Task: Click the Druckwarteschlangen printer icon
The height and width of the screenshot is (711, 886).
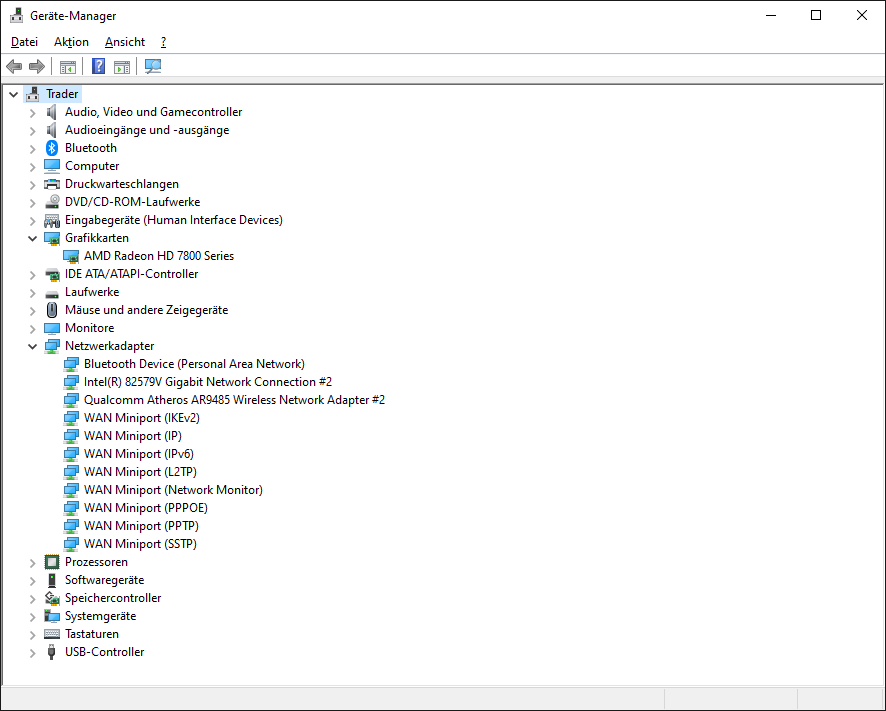Action: [52, 184]
